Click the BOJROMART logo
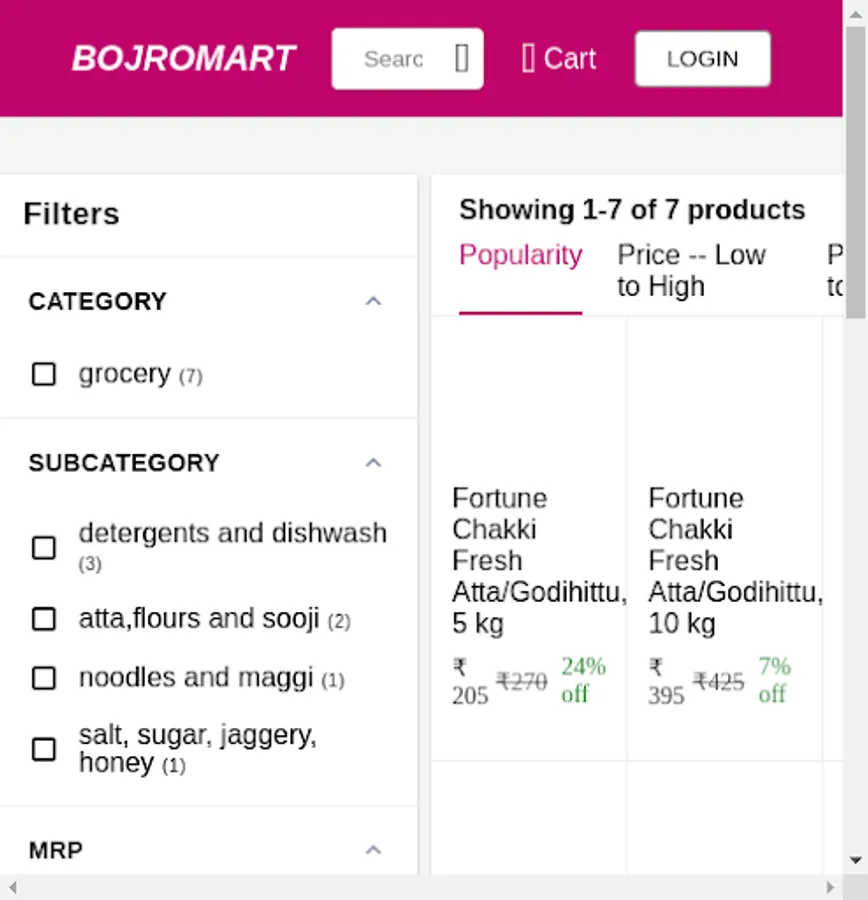 point(184,59)
